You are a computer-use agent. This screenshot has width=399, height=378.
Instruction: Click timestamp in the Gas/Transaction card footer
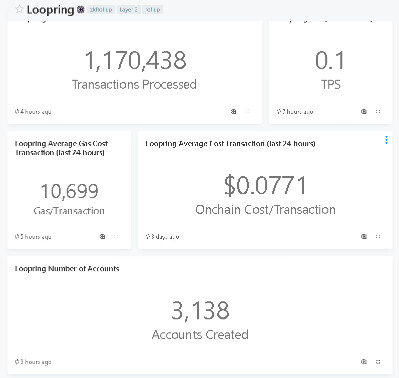pos(33,237)
